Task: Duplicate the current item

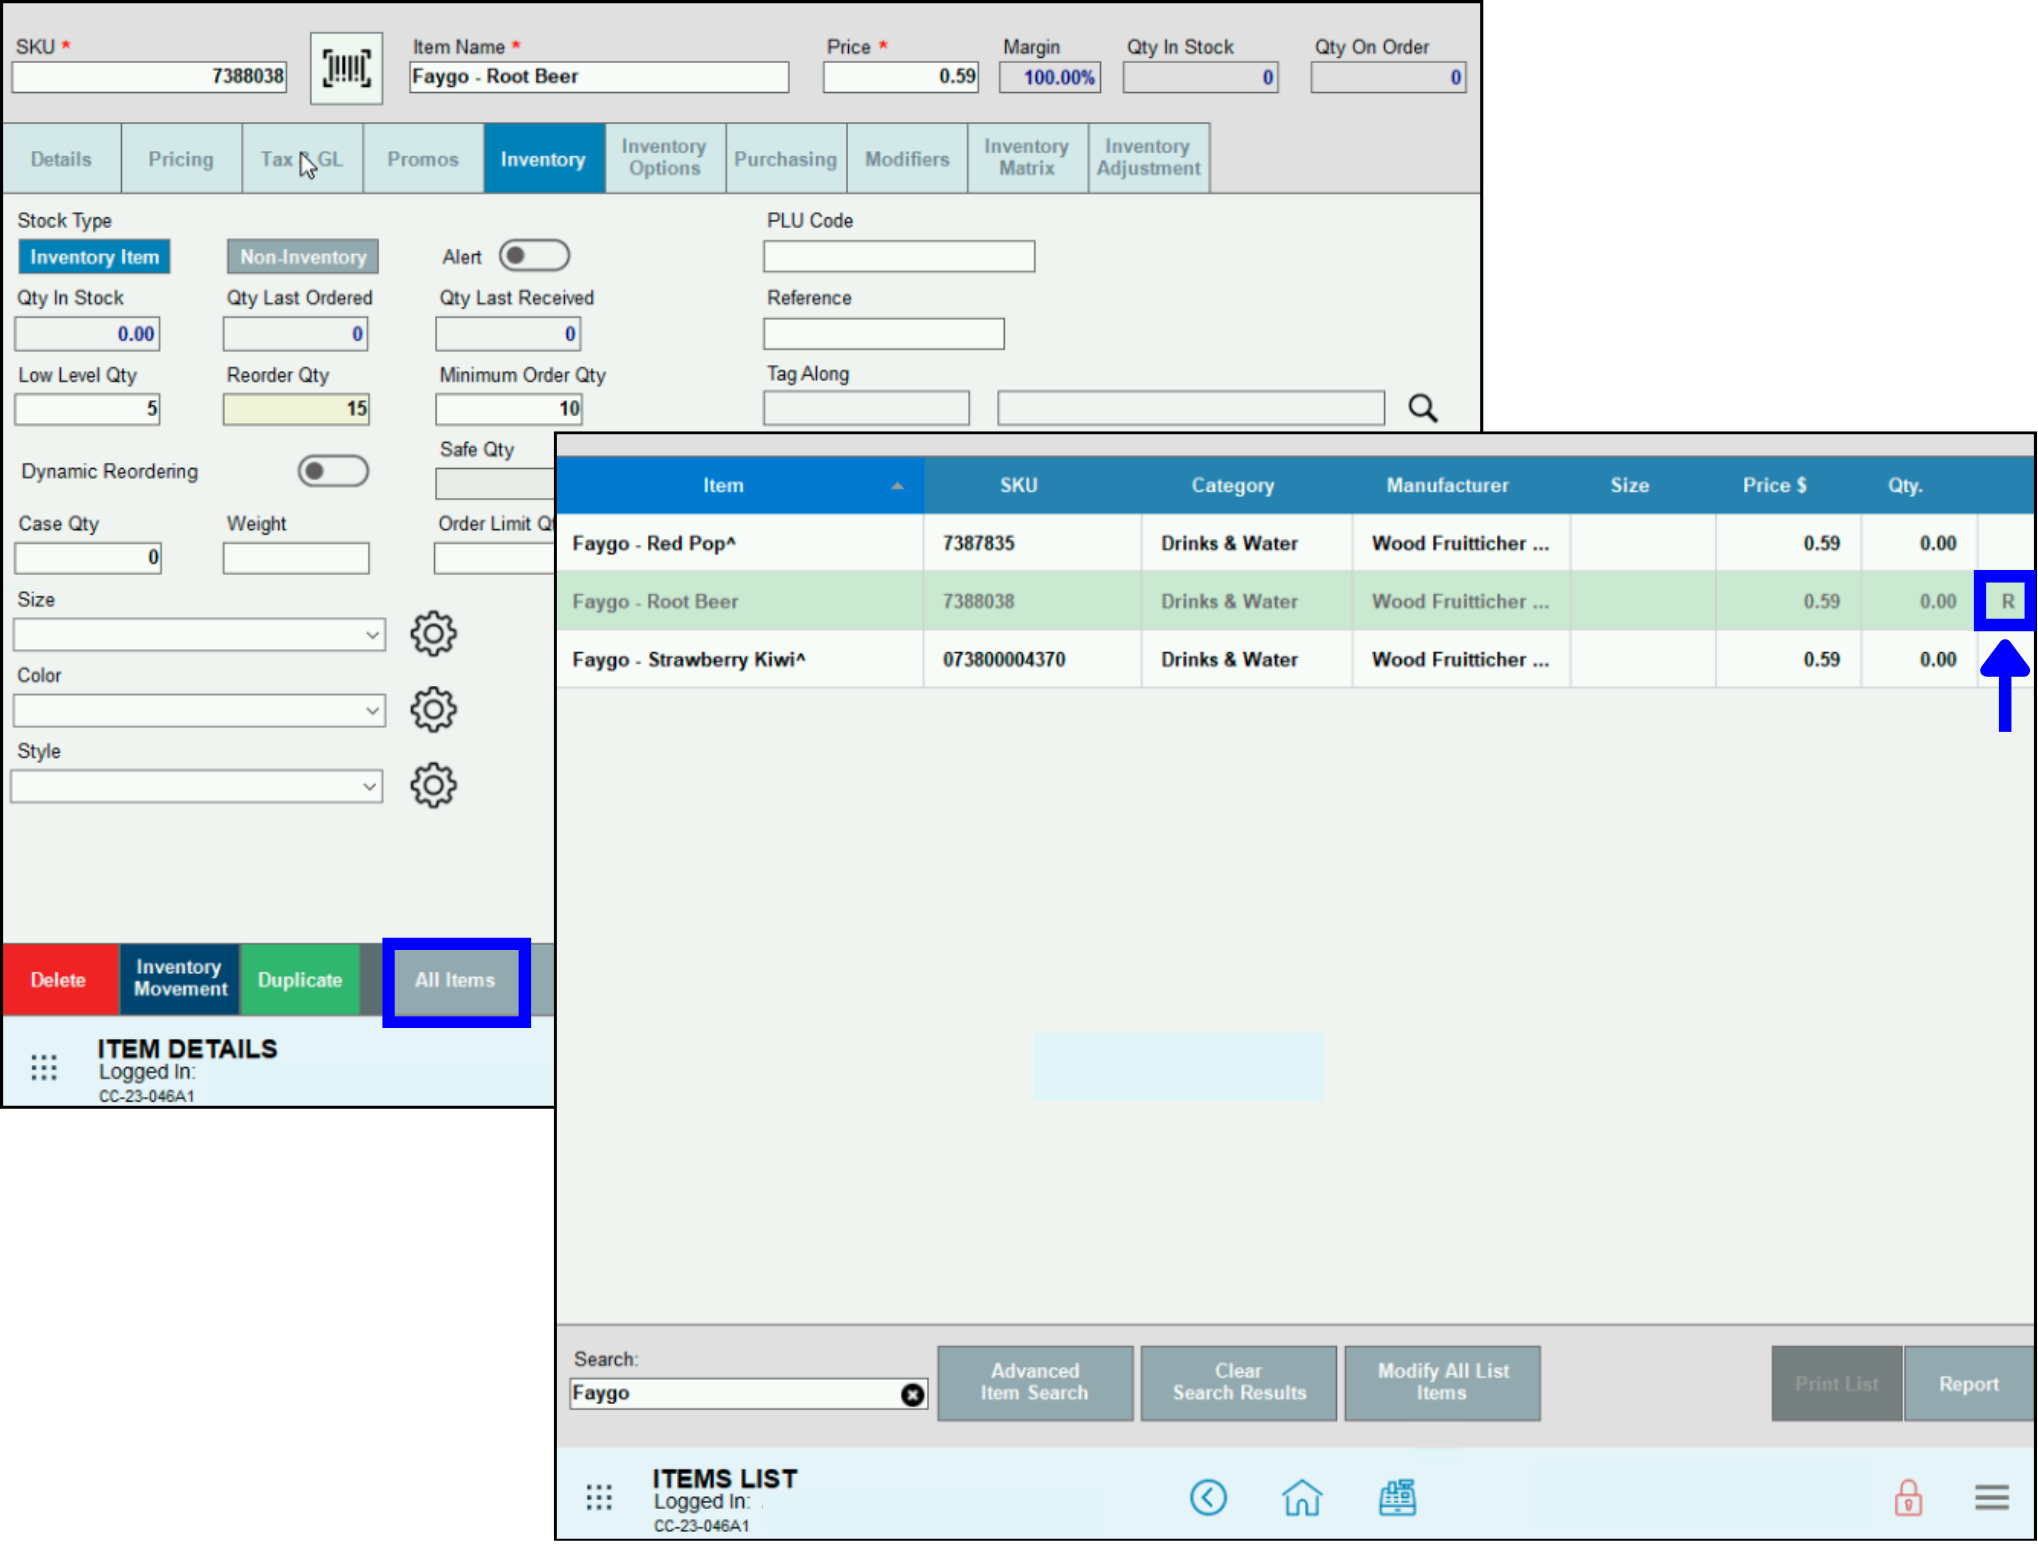Action: pyautogui.click(x=300, y=980)
